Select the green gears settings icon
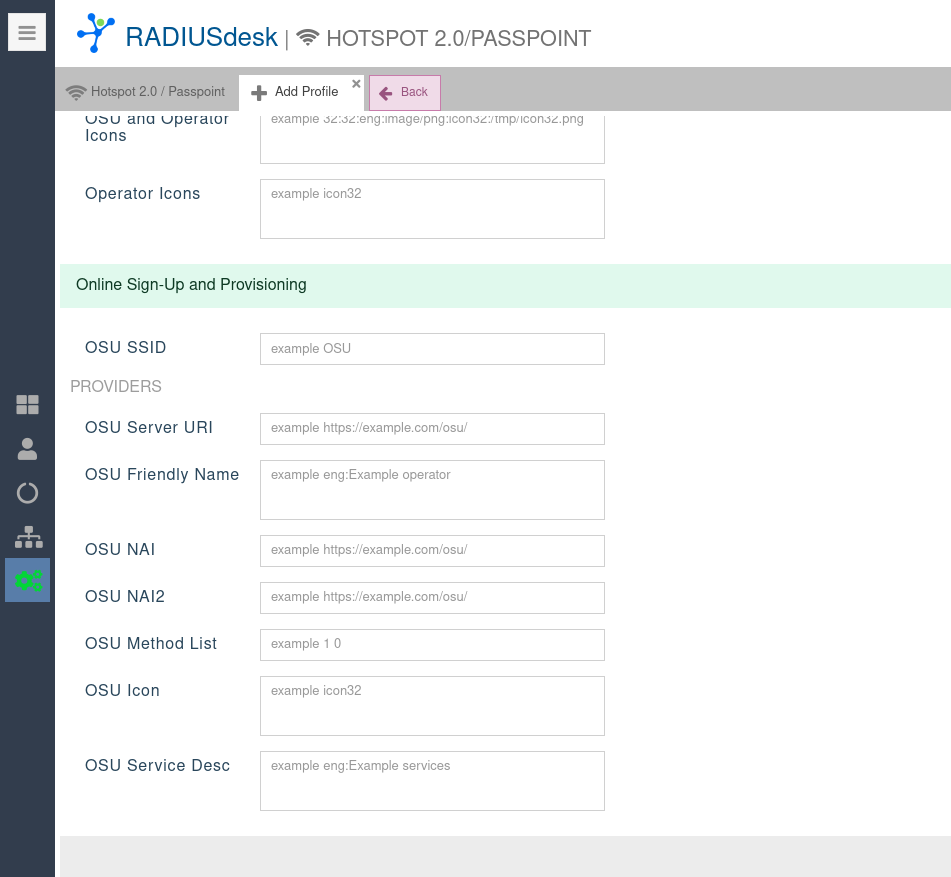 point(28,580)
